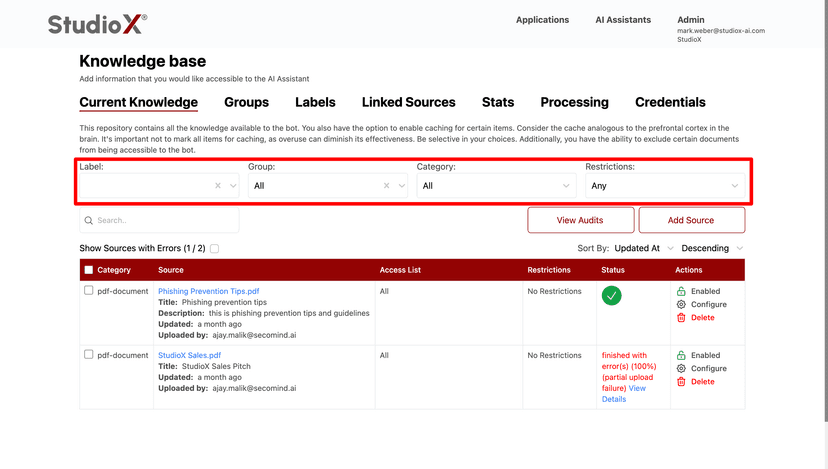Viewport: 828px width, 469px height.
Task: Click the StudioX logo
Action: coord(97,24)
